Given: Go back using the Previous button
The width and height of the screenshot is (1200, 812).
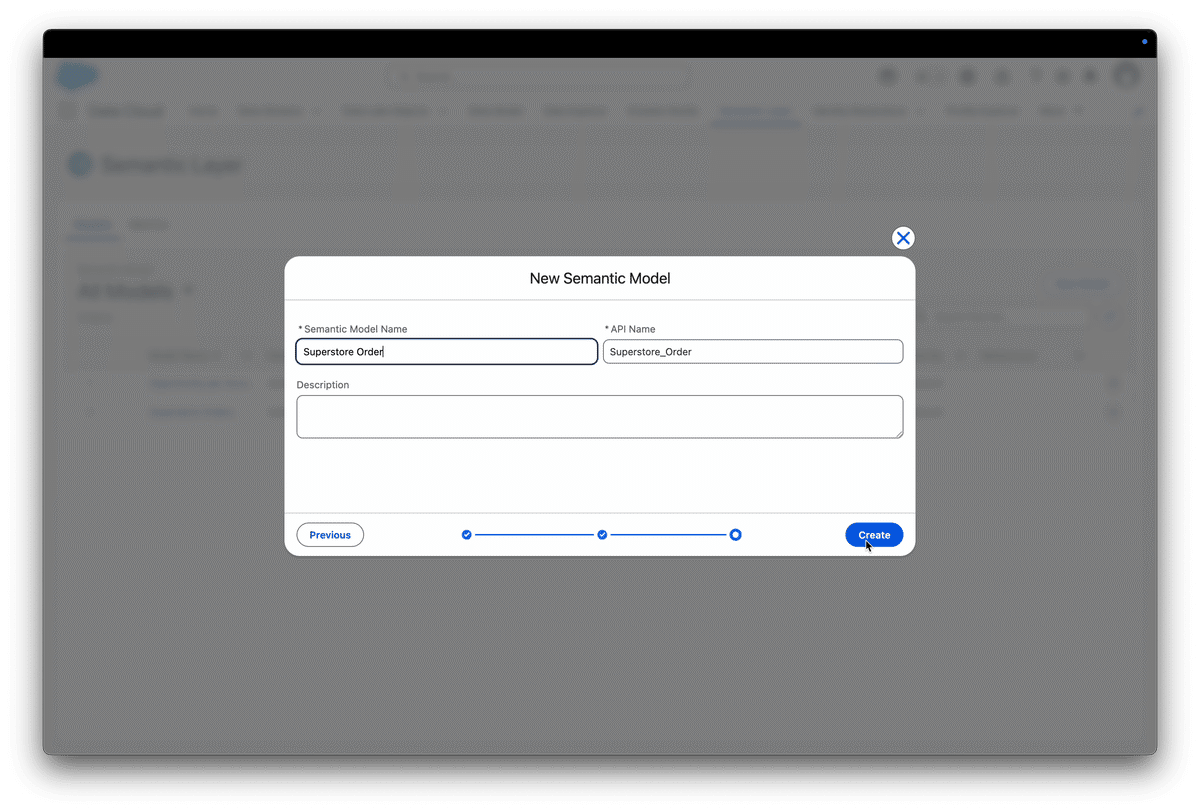Looking at the screenshot, I should [330, 535].
